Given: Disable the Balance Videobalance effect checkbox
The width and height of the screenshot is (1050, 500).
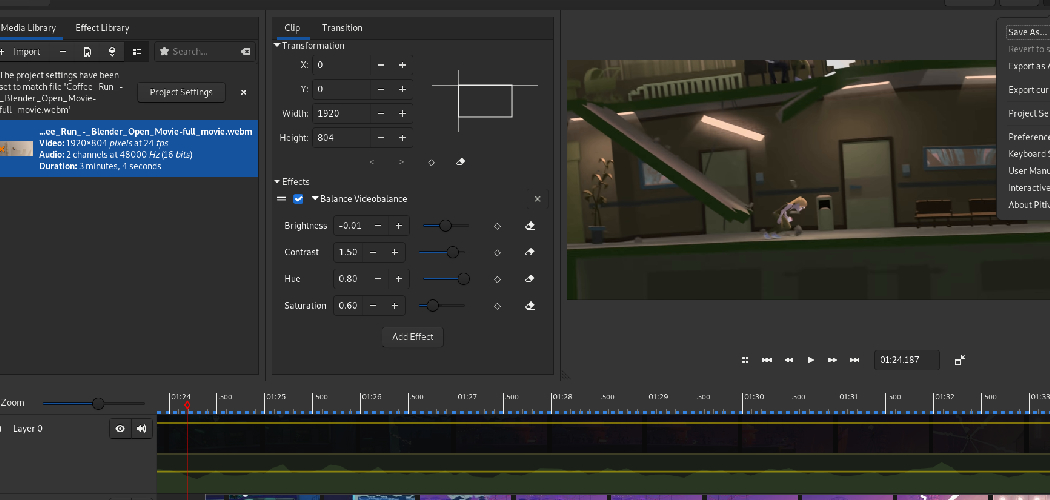Looking at the screenshot, I should [299, 199].
